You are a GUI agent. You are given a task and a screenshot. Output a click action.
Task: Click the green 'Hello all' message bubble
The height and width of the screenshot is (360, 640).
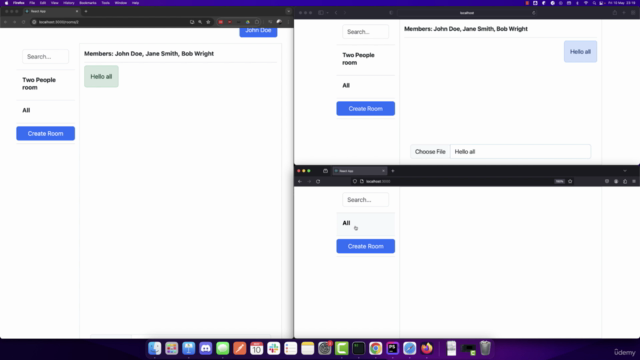(x=101, y=76)
